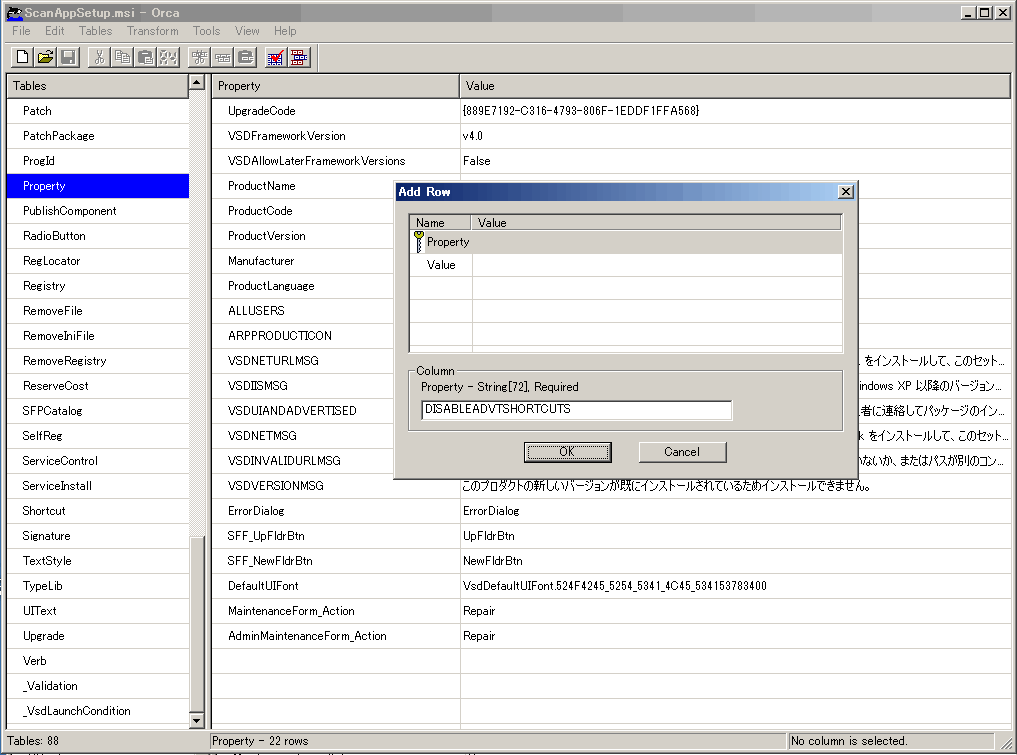
Task: Open the Tools menu
Action: tap(206, 31)
